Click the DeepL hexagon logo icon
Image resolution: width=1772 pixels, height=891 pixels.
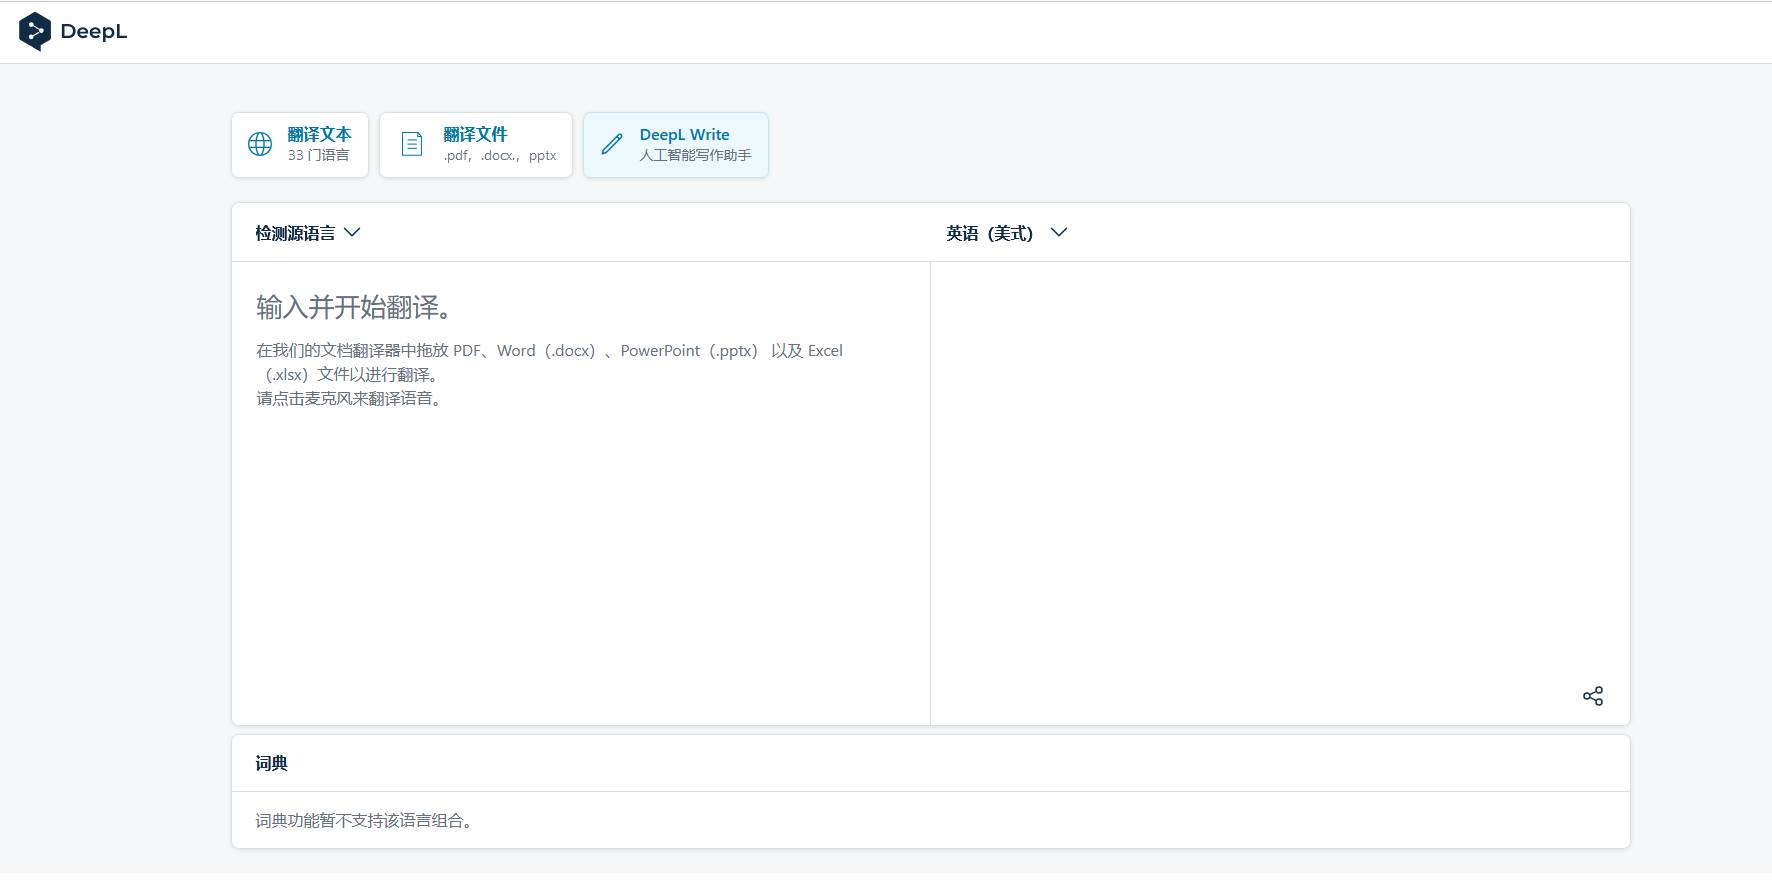pos(35,31)
